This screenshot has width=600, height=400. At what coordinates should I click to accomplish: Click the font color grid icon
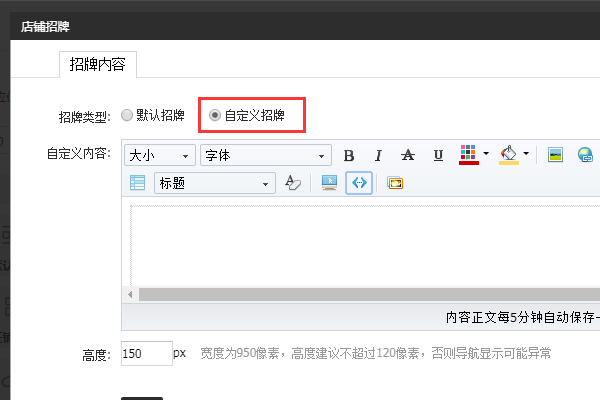click(469, 155)
